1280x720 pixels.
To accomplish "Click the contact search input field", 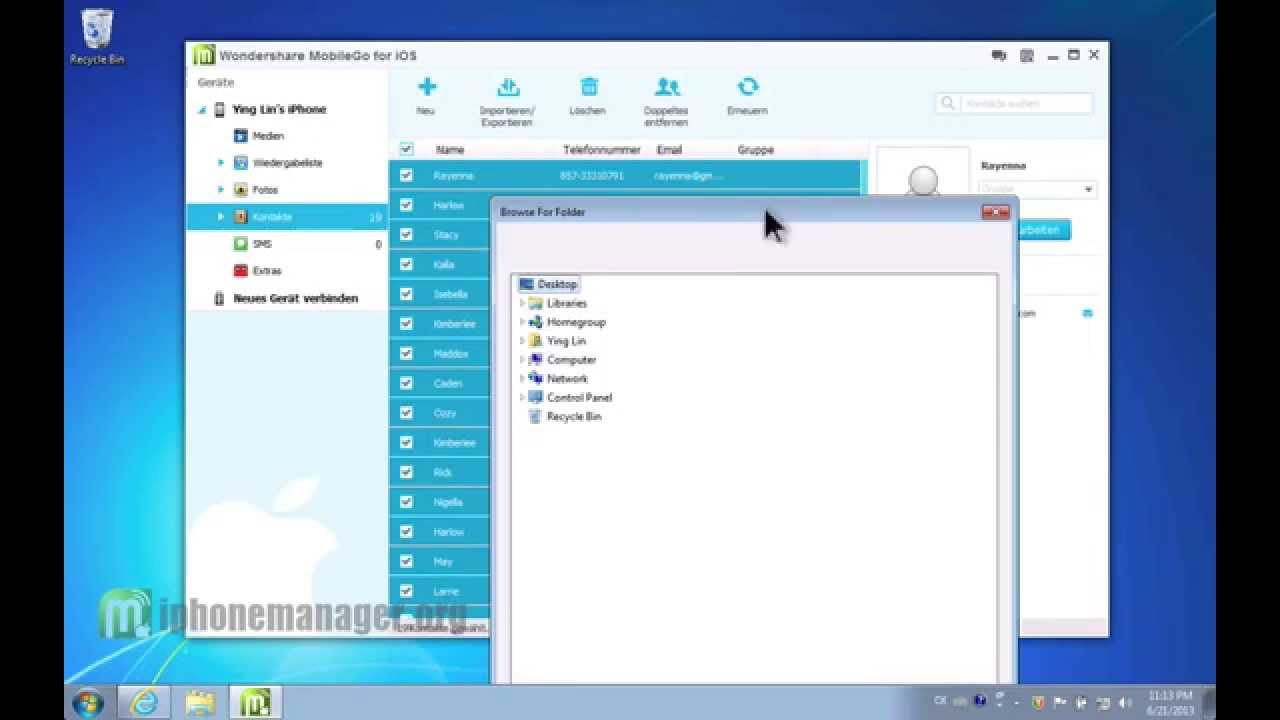I will (x=1026, y=103).
